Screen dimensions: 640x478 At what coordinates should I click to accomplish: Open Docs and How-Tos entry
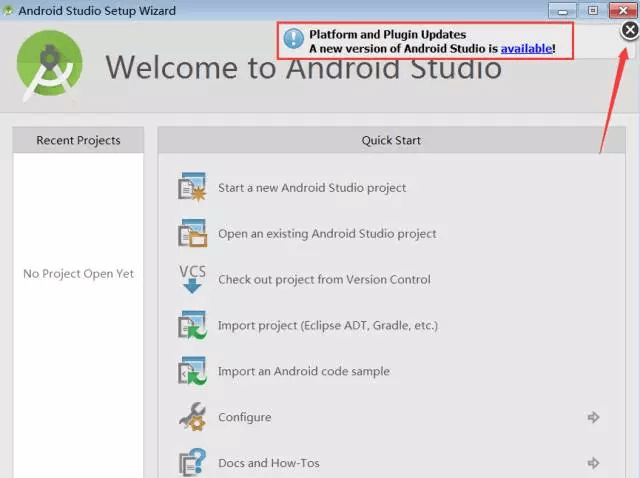click(x=269, y=463)
